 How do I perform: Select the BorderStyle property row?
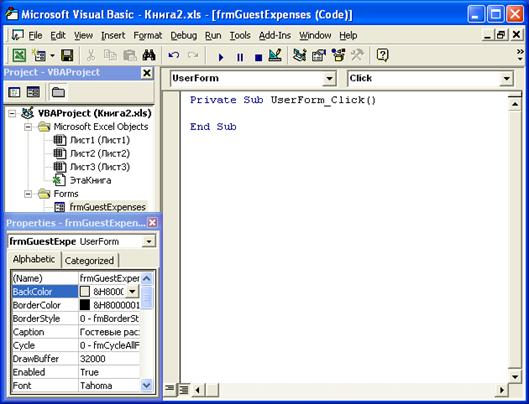click(x=76, y=319)
